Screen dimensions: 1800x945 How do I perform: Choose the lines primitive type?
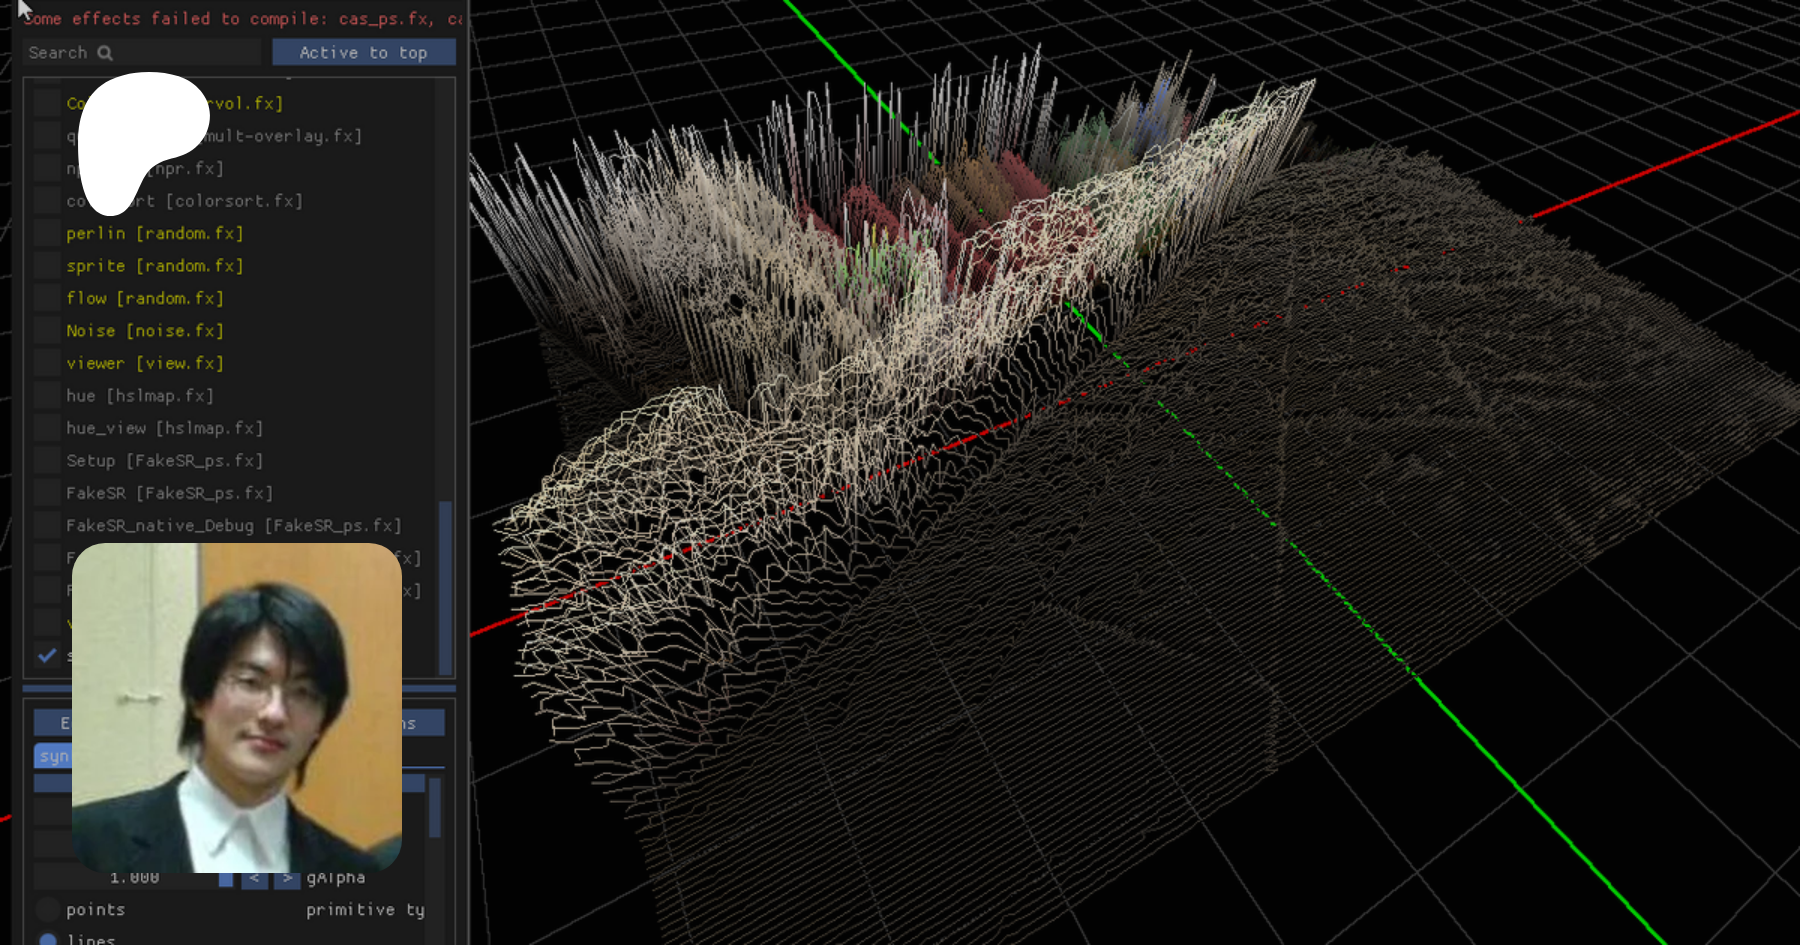(47, 940)
